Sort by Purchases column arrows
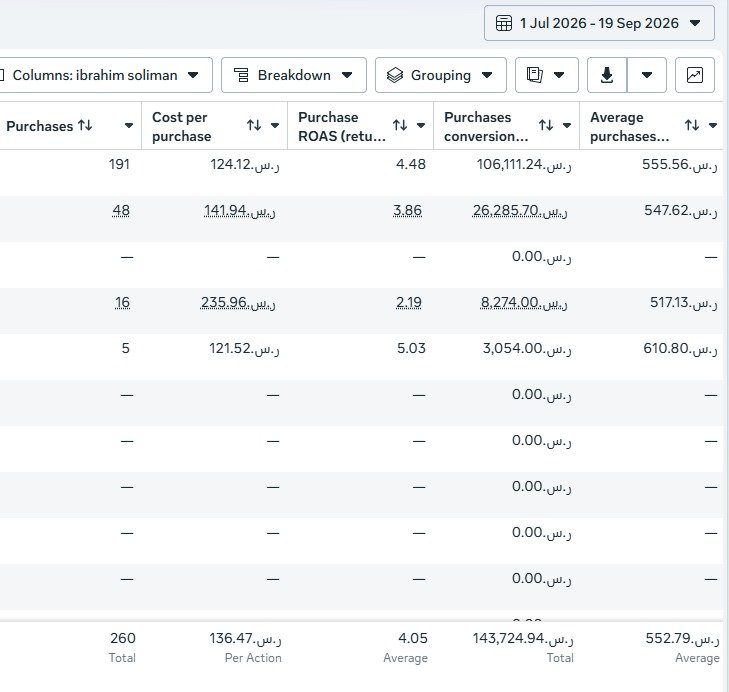 point(85,126)
